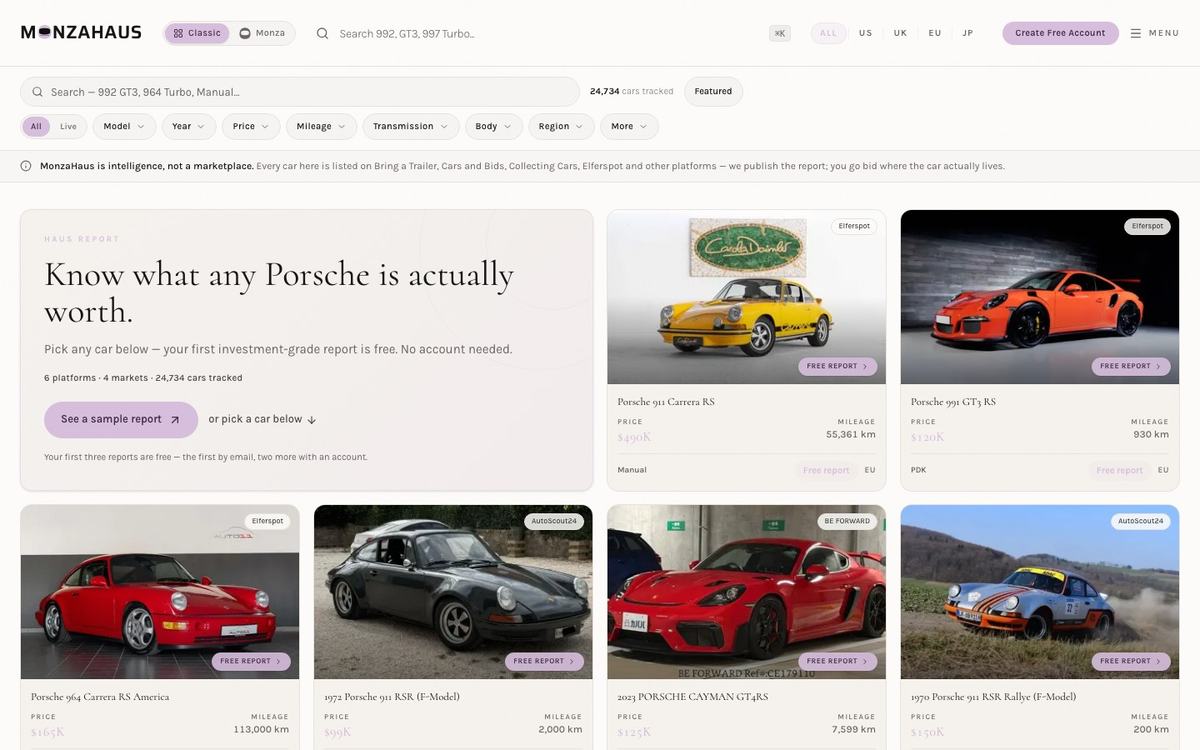Click Elferspot badge on 964 Carrera RS
This screenshot has height=750, width=1200.
click(x=268, y=521)
